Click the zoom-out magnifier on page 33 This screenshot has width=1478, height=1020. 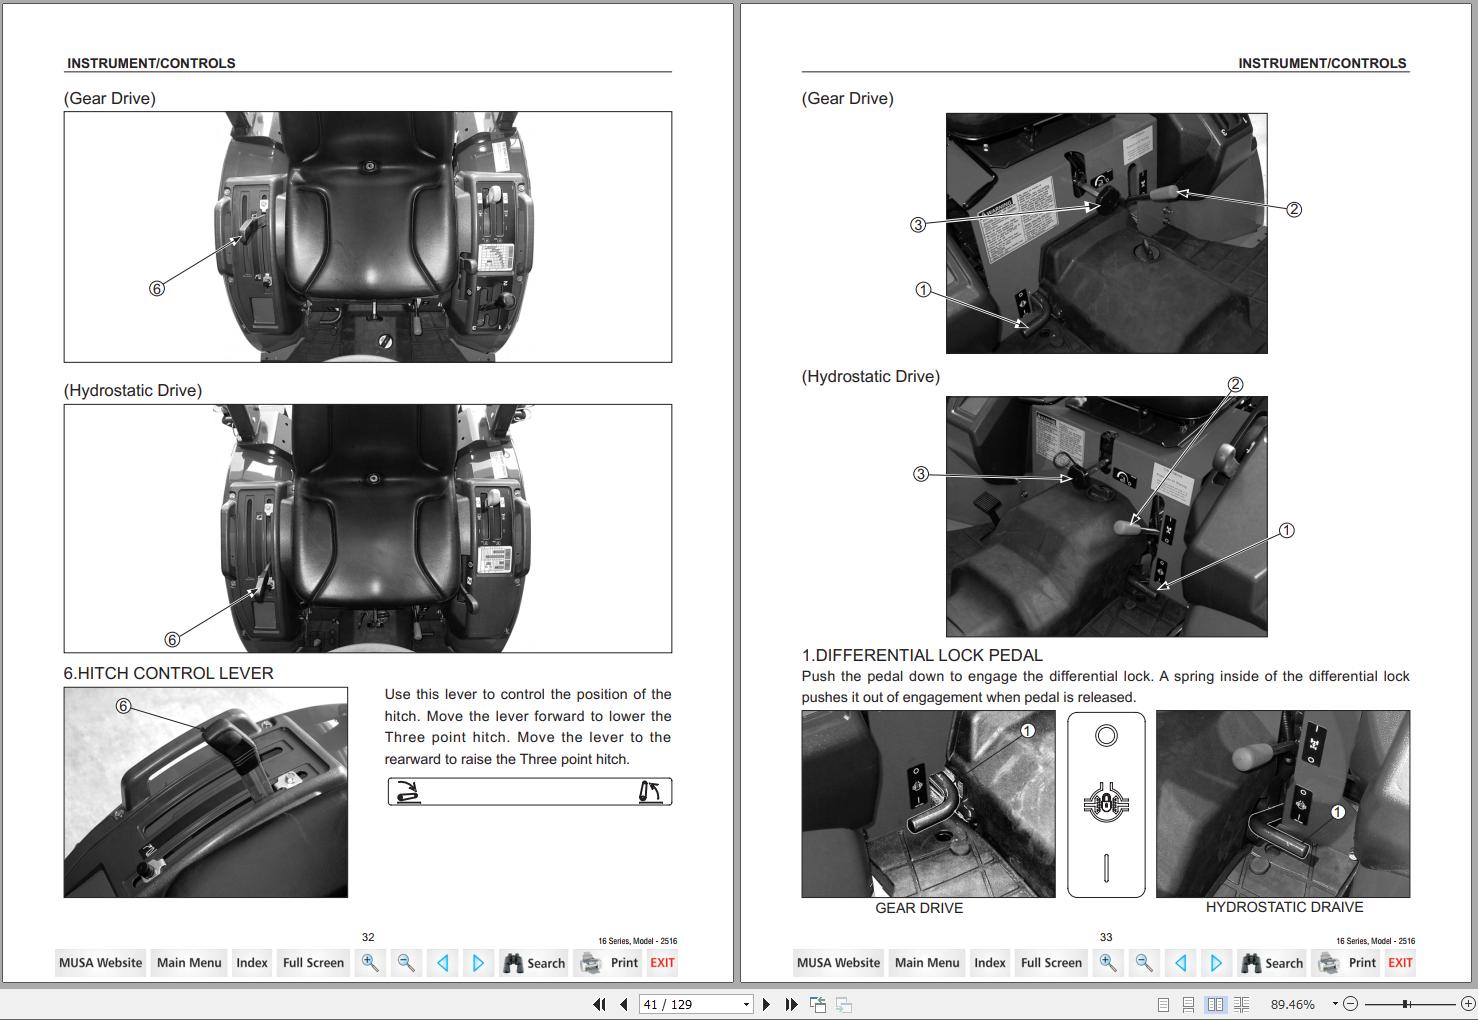click(1144, 963)
